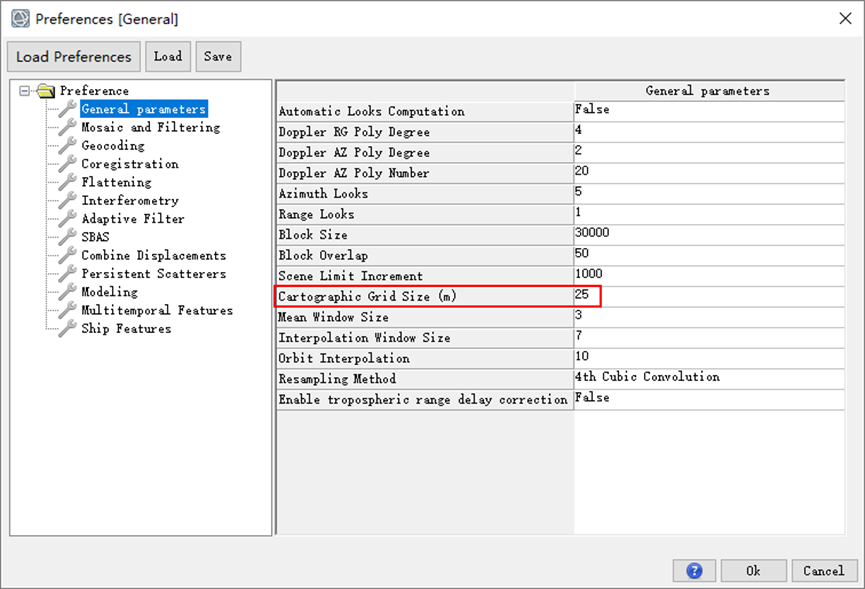Click the Preference folder icon
Viewport: 865px width, 589px height.
[46, 90]
